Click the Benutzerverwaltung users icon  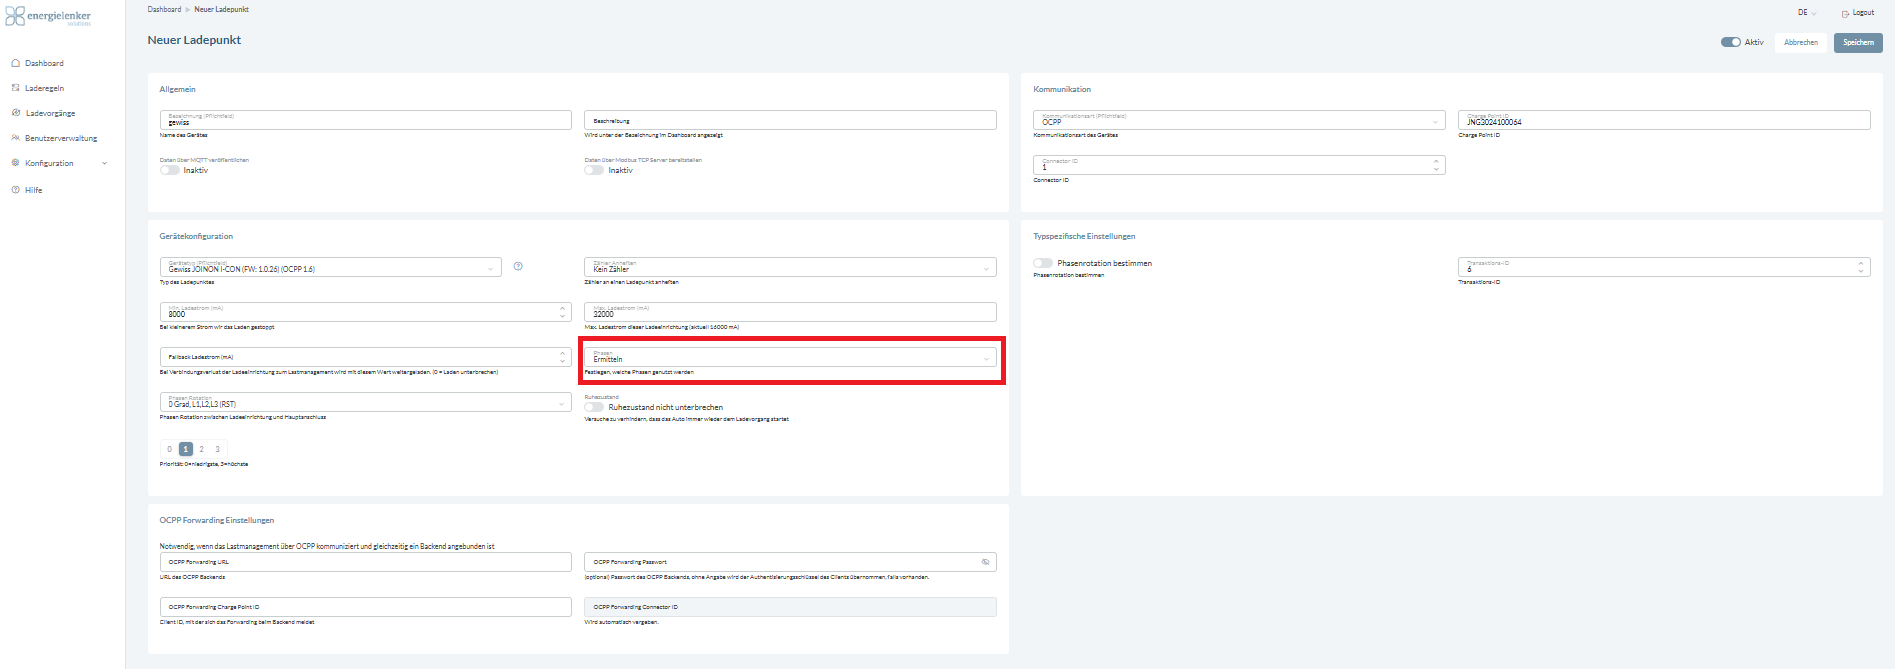(16, 138)
